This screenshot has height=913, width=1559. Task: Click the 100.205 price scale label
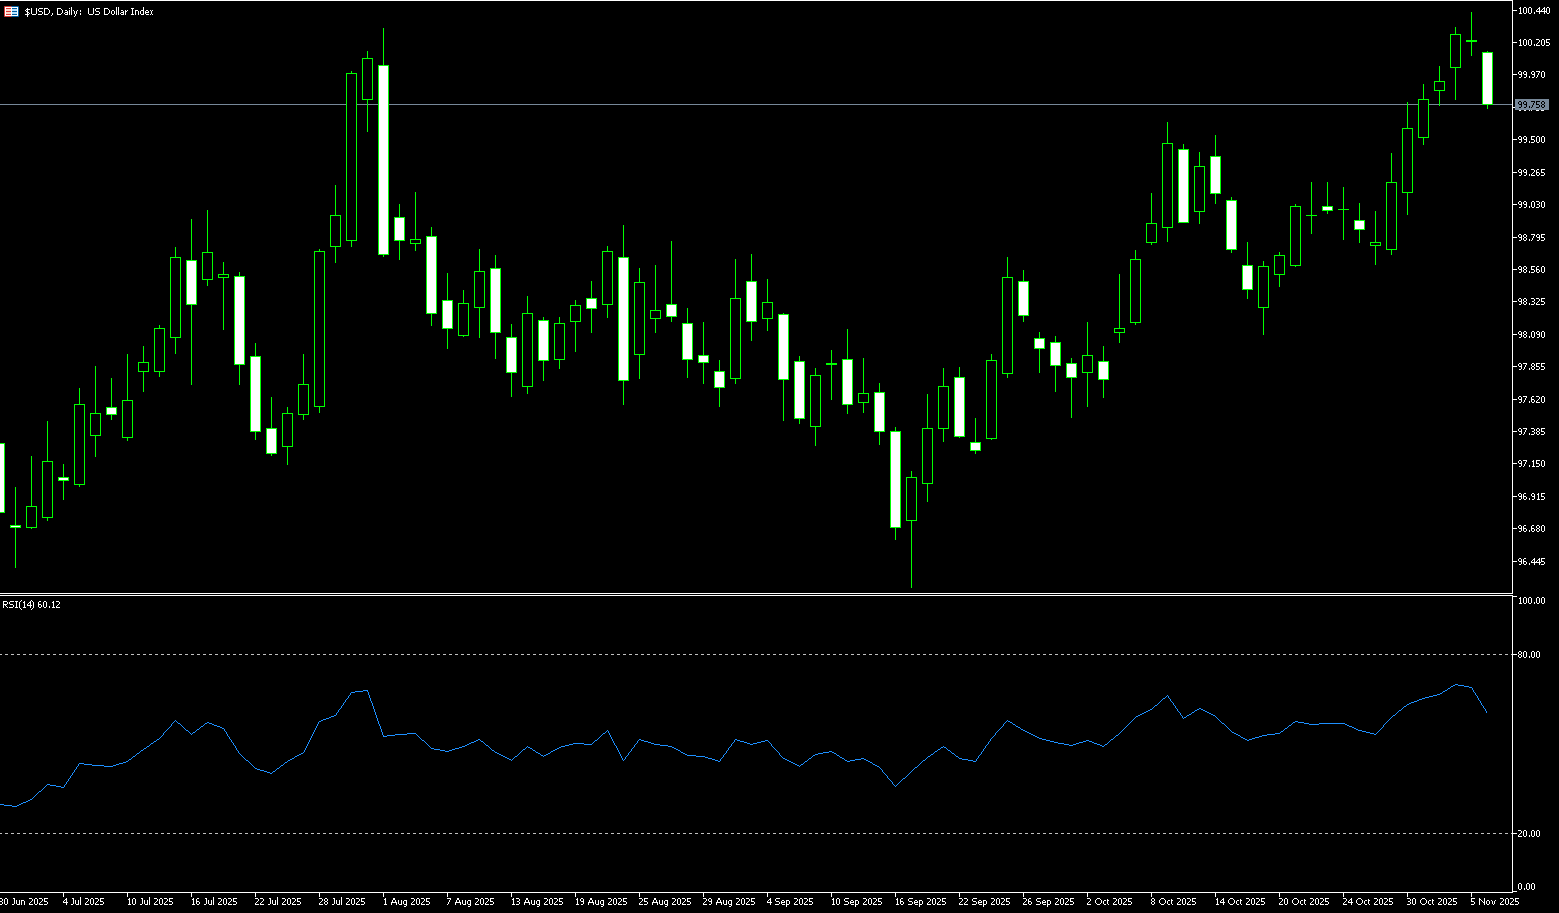[x=1532, y=43]
